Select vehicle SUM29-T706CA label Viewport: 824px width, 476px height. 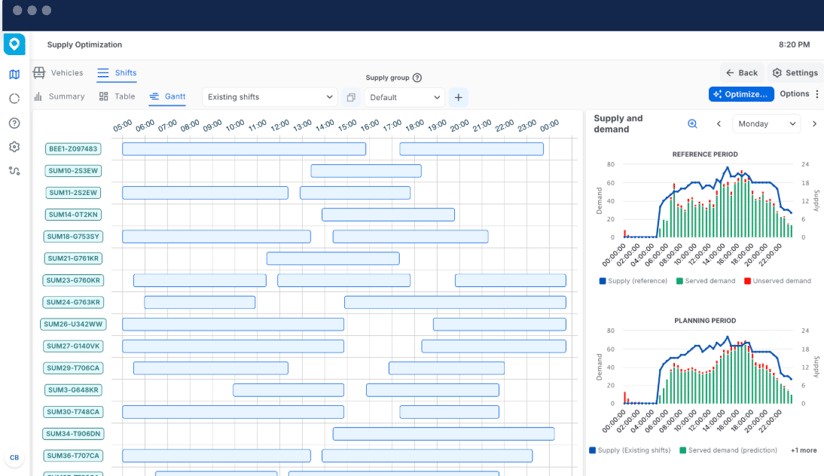[x=73, y=368]
